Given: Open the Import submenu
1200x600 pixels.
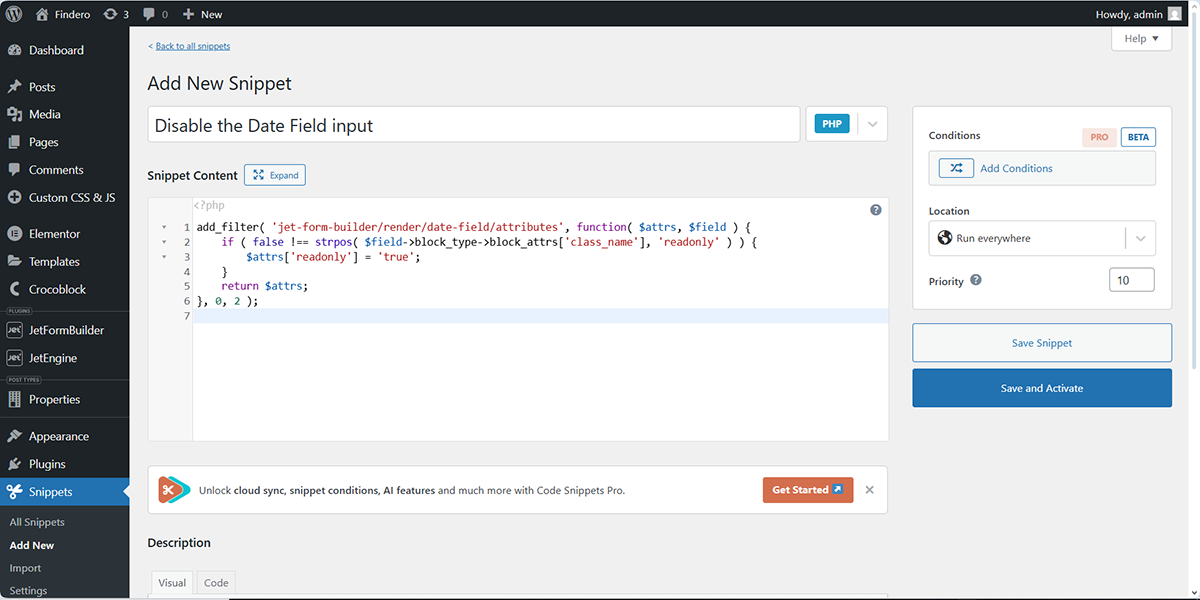Looking at the screenshot, I should pyautogui.click(x=25, y=568).
